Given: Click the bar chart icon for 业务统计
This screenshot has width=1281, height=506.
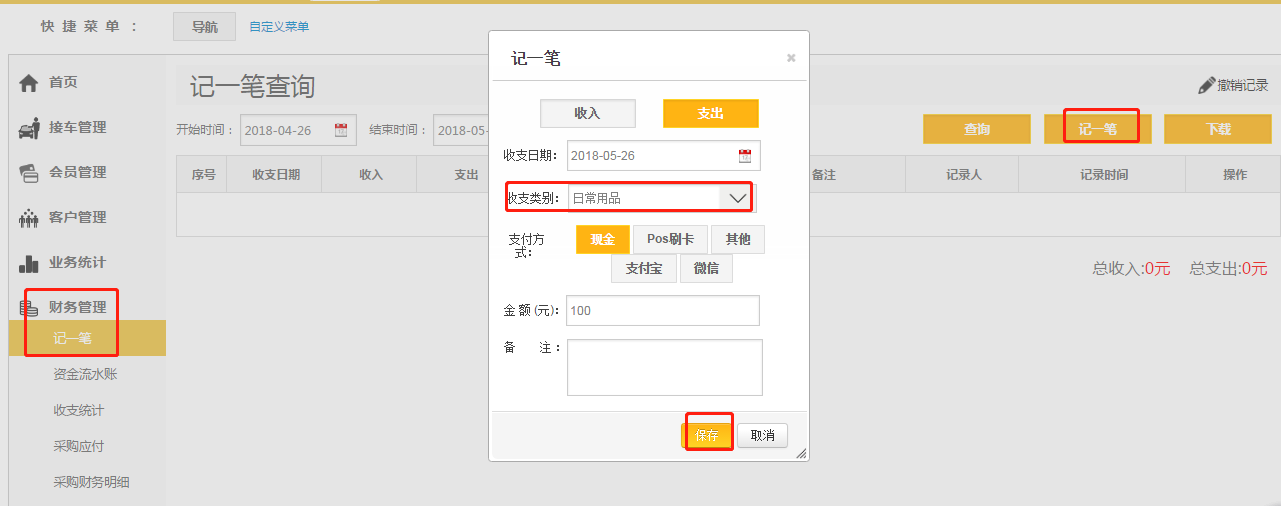Looking at the screenshot, I should pyautogui.click(x=29, y=263).
